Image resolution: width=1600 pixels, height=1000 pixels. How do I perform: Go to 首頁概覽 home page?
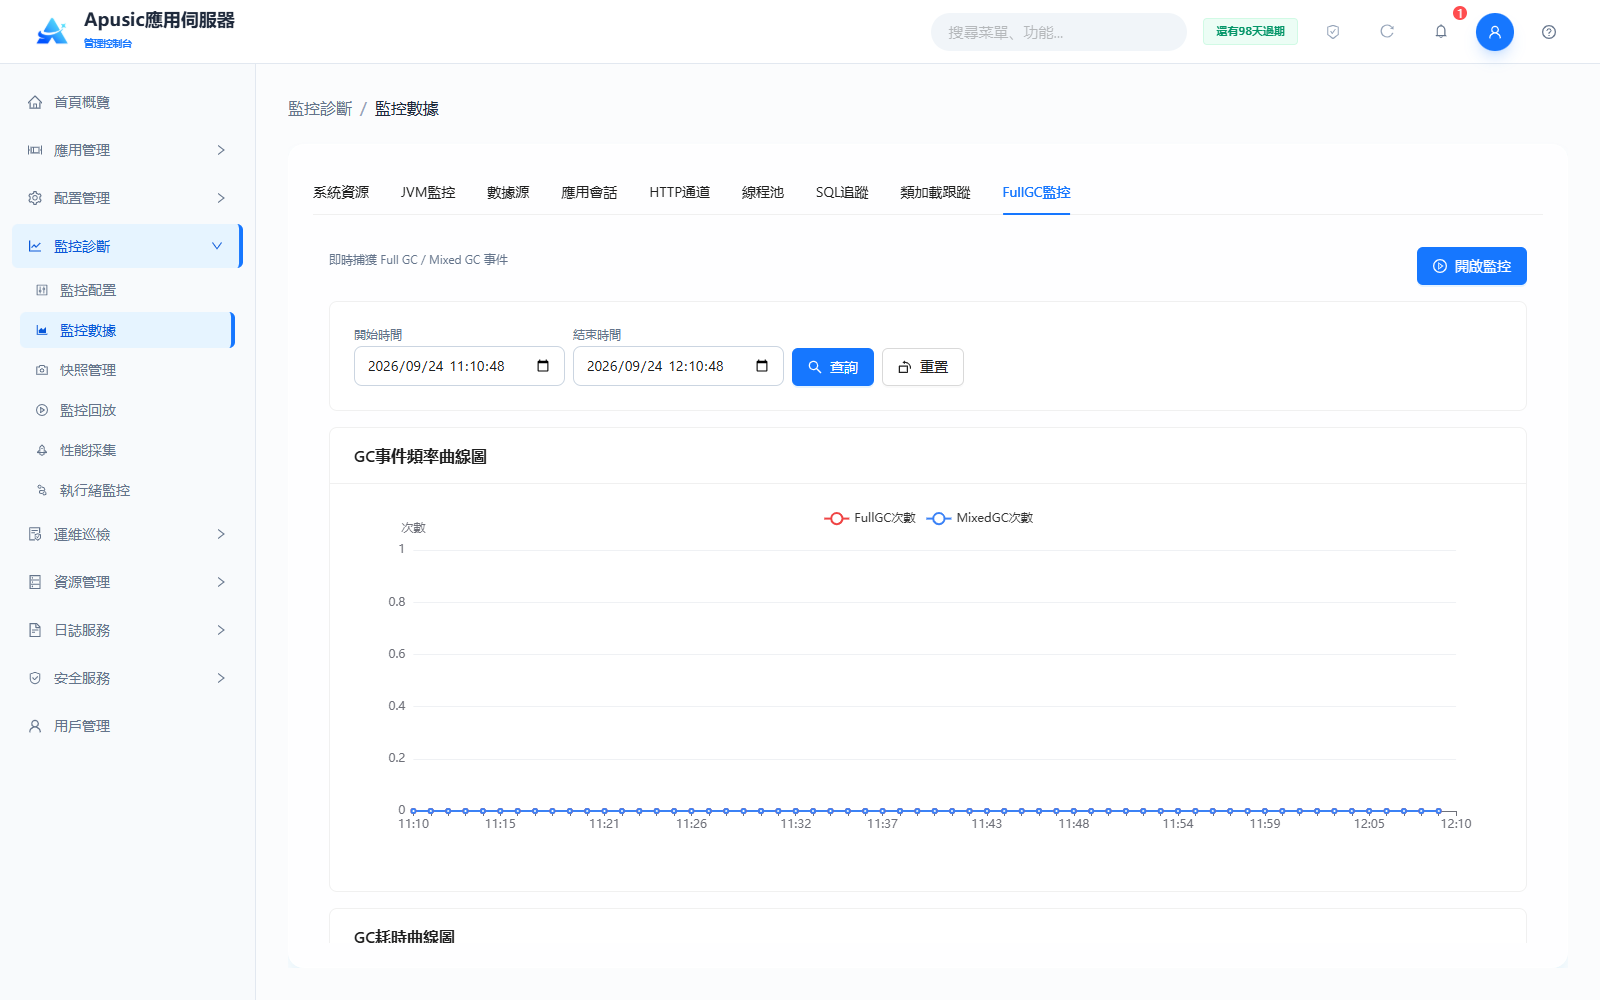point(128,102)
